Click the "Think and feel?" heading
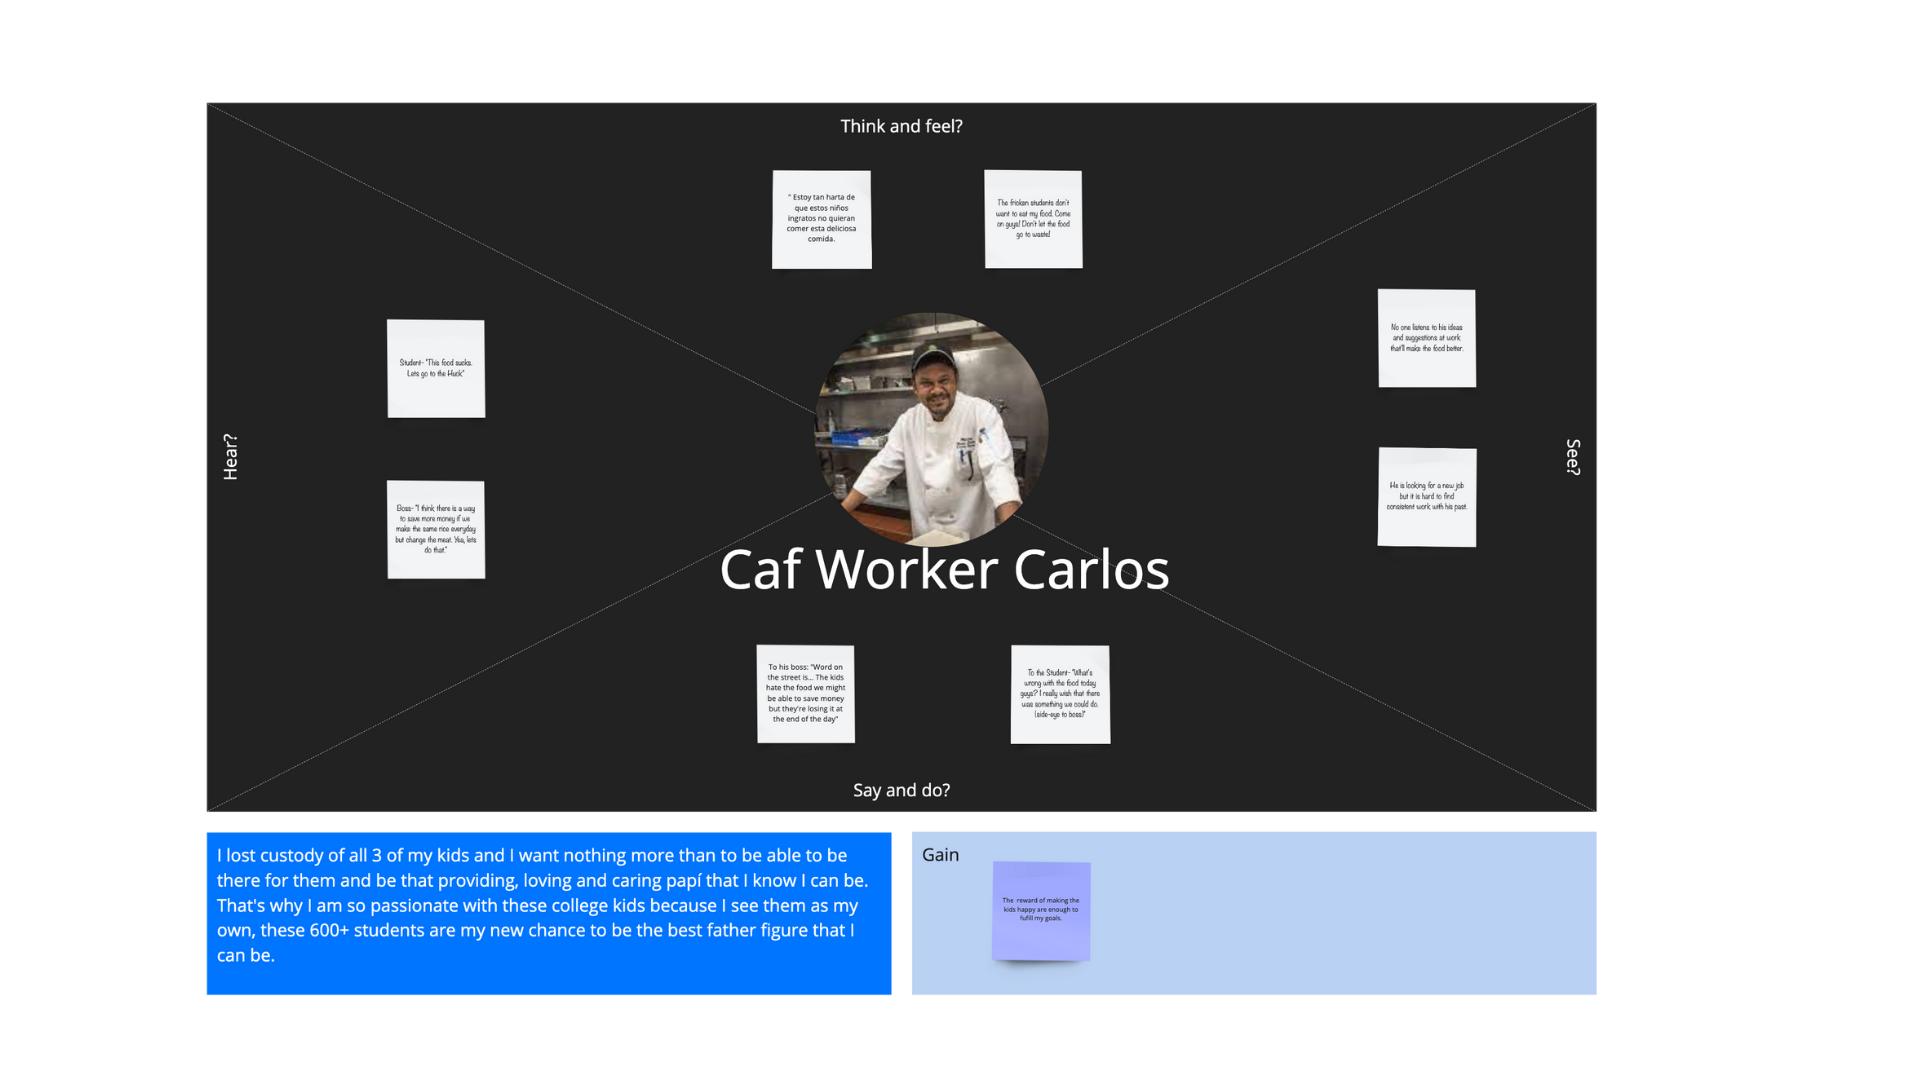 point(901,126)
